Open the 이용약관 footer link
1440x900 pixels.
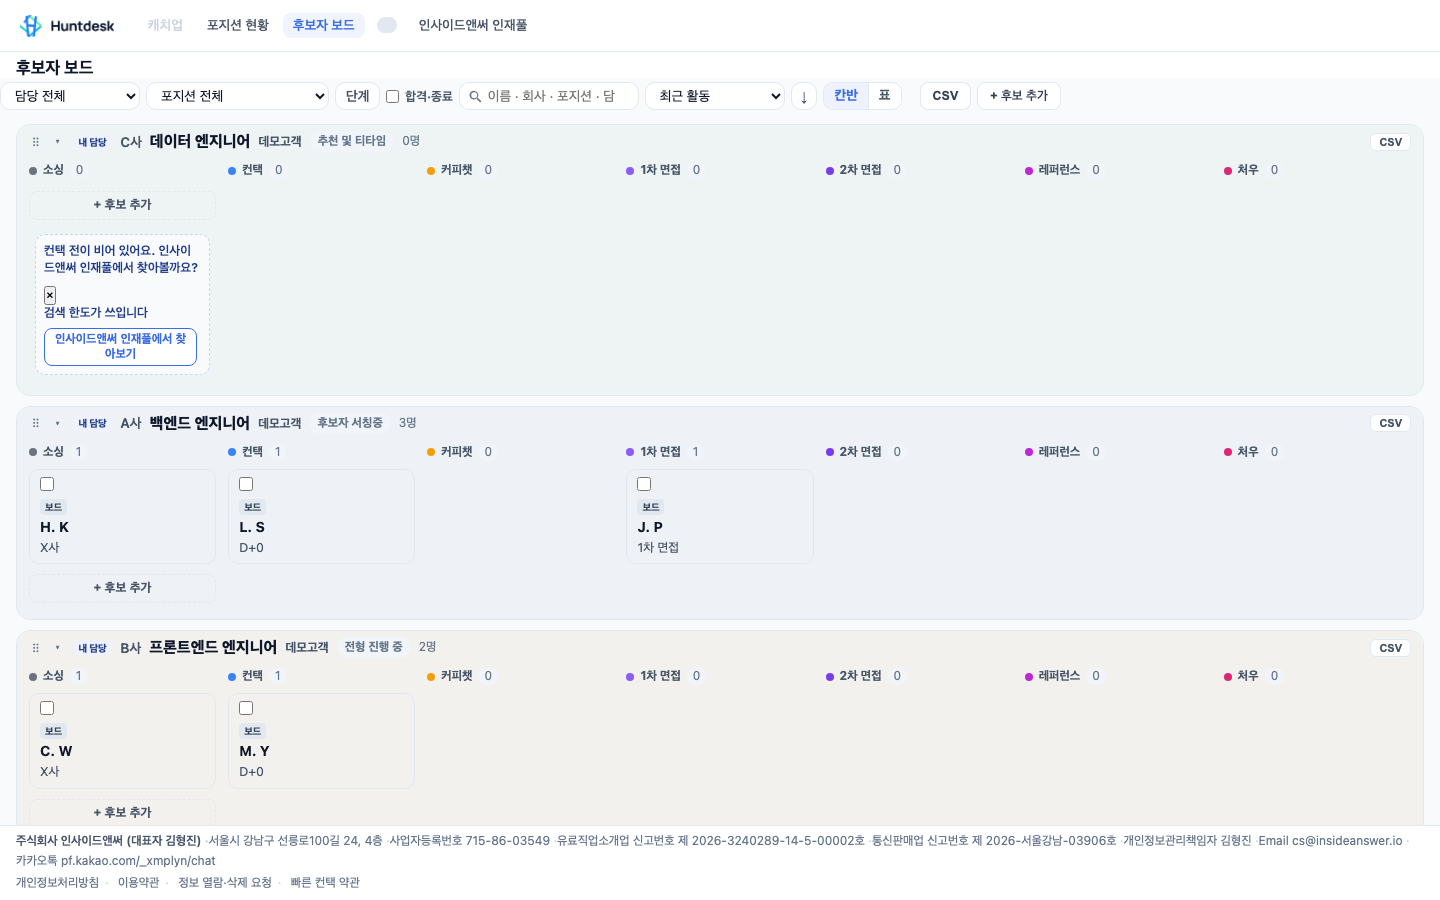click(x=138, y=882)
